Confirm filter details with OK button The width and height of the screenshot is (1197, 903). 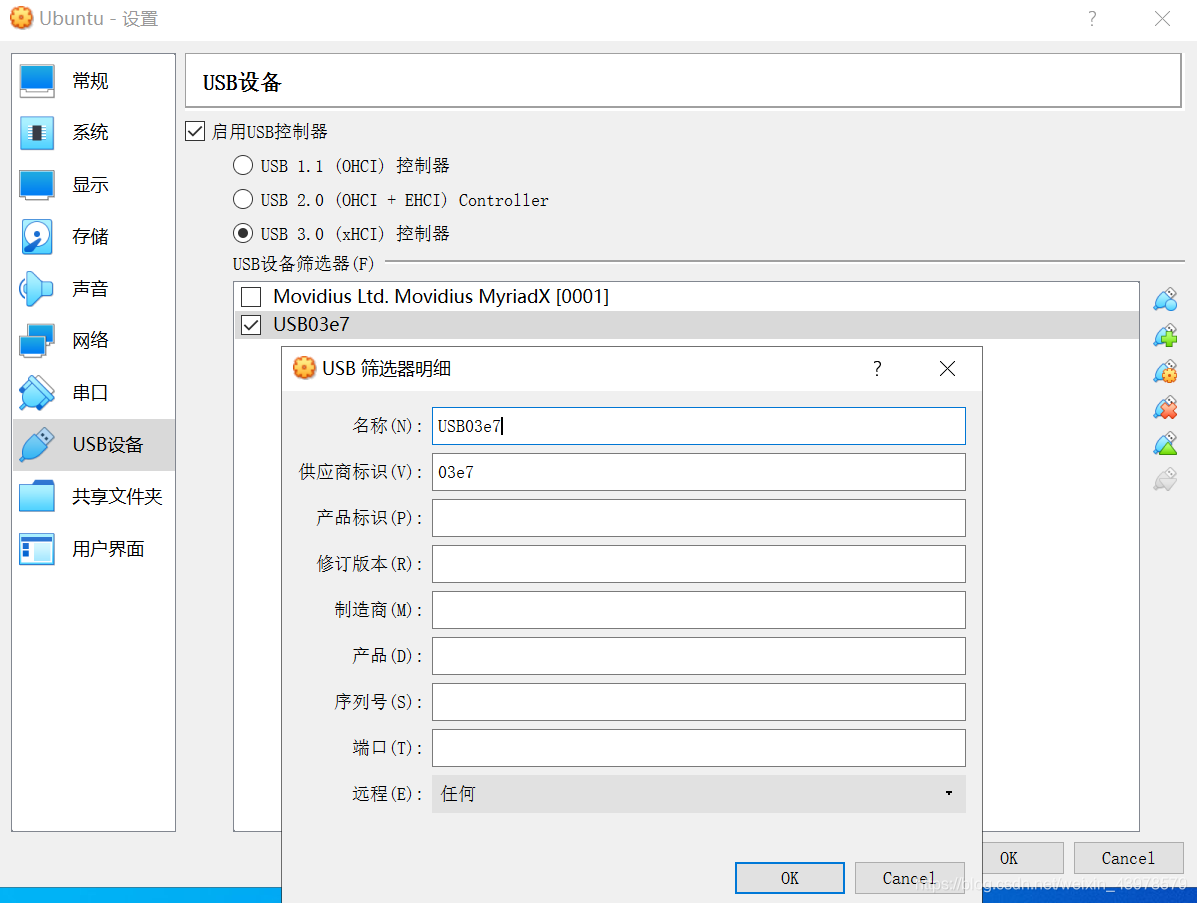789,878
